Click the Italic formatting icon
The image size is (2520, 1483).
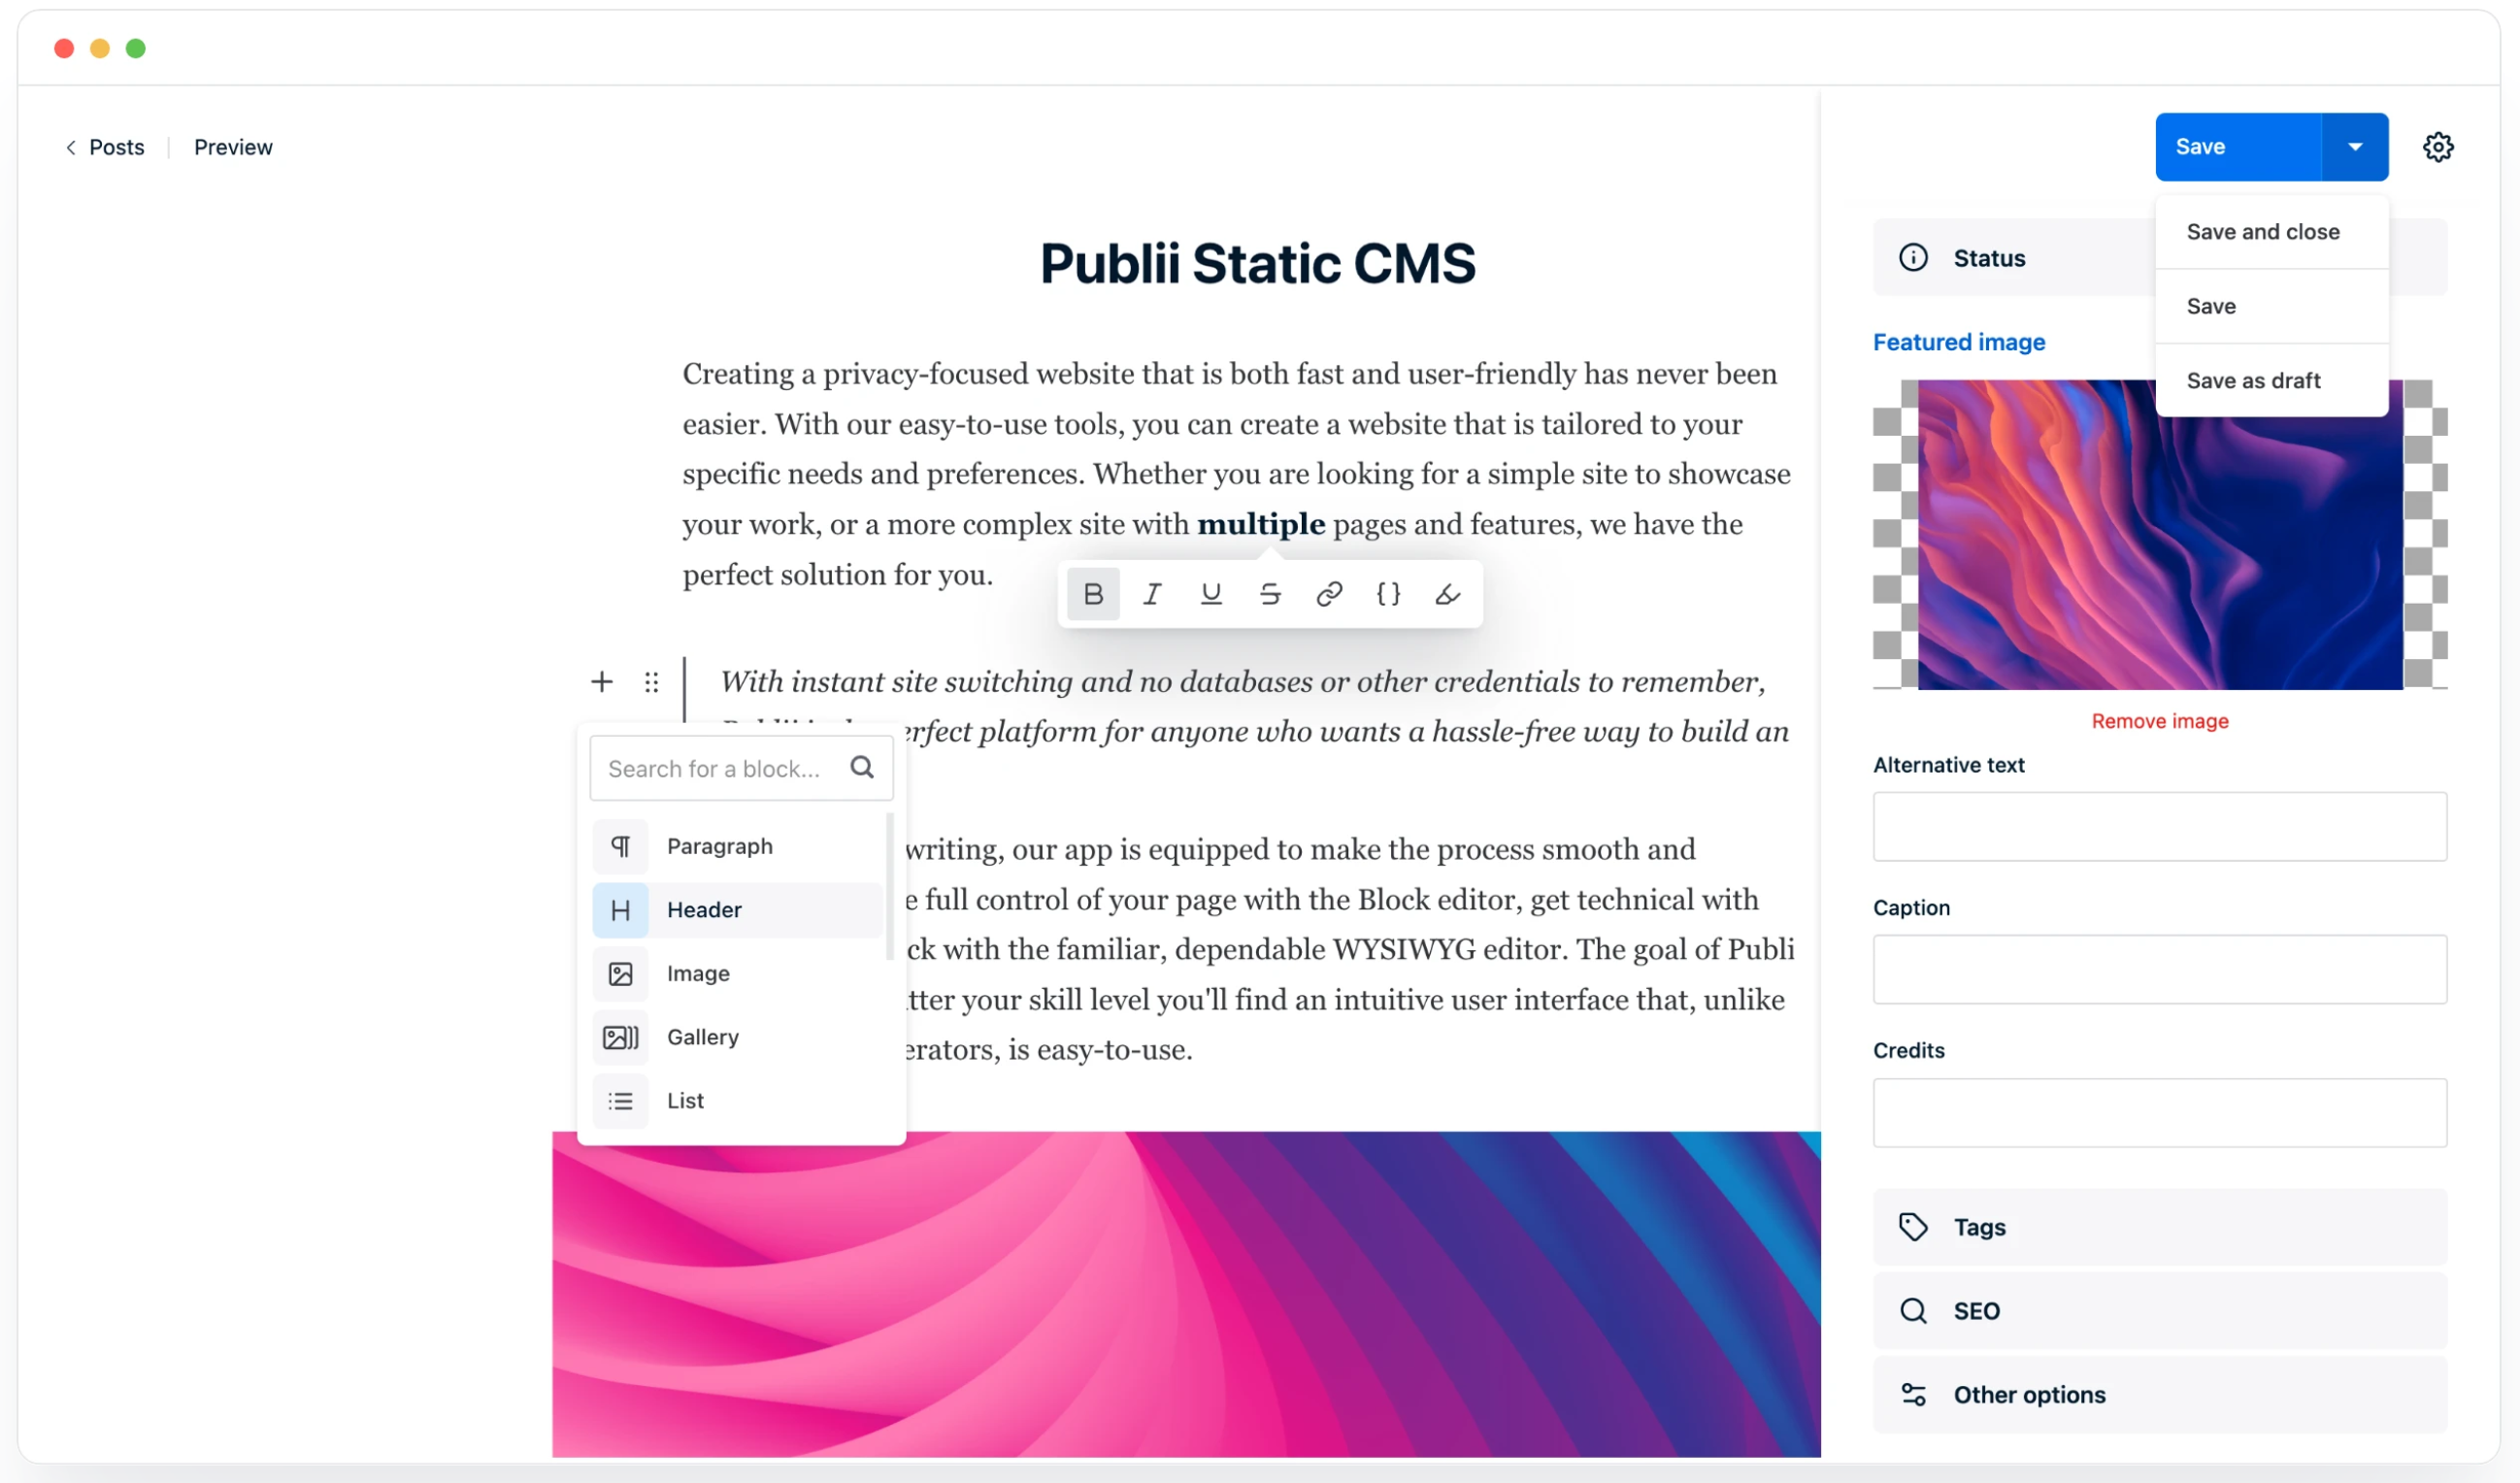1153,593
